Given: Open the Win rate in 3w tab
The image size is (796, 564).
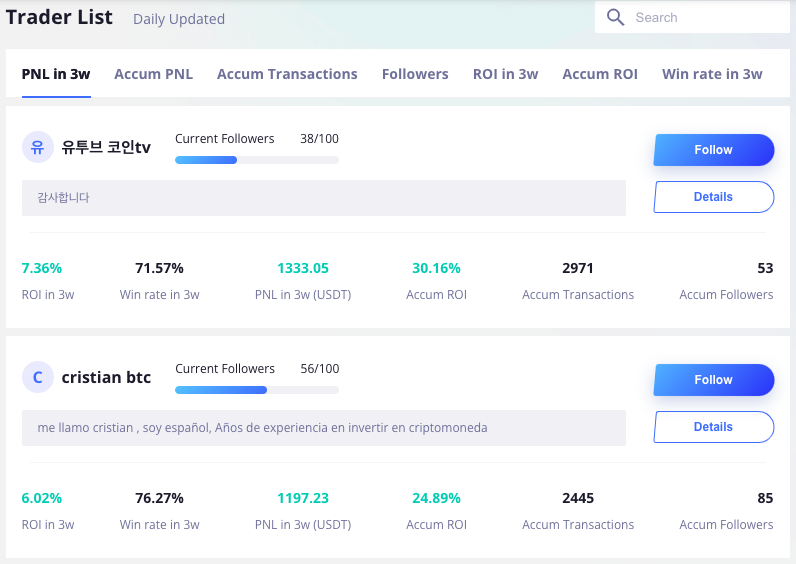Looking at the screenshot, I should coord(712,74).
